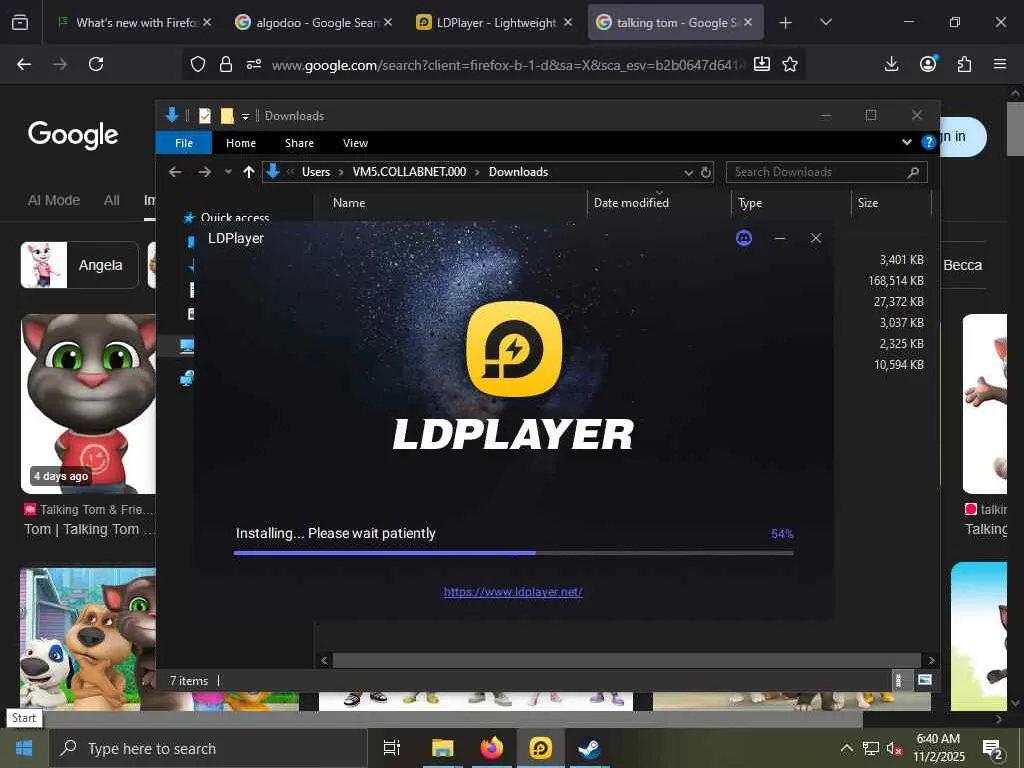Open Firefox downloads panel

(891, 64)
